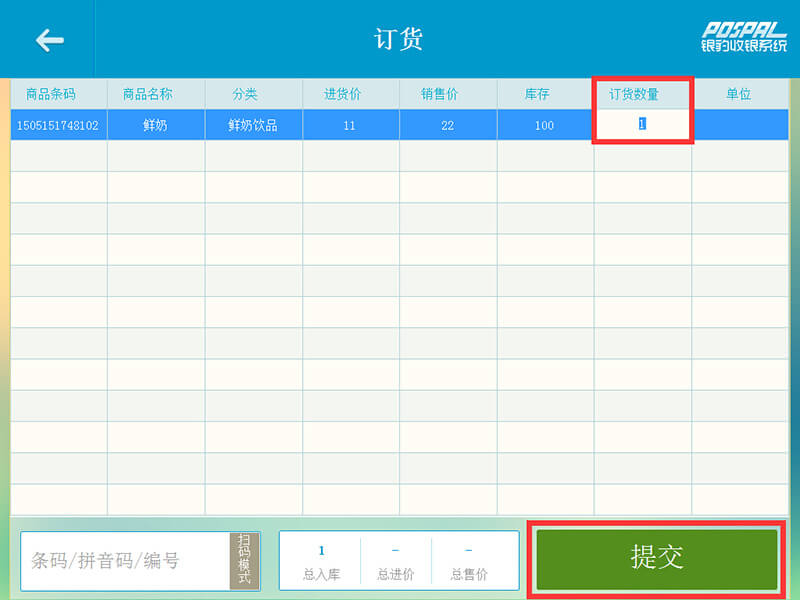The image size is (800, 600).
Task: Click the back arrow icon
Action: click(49, 39)
